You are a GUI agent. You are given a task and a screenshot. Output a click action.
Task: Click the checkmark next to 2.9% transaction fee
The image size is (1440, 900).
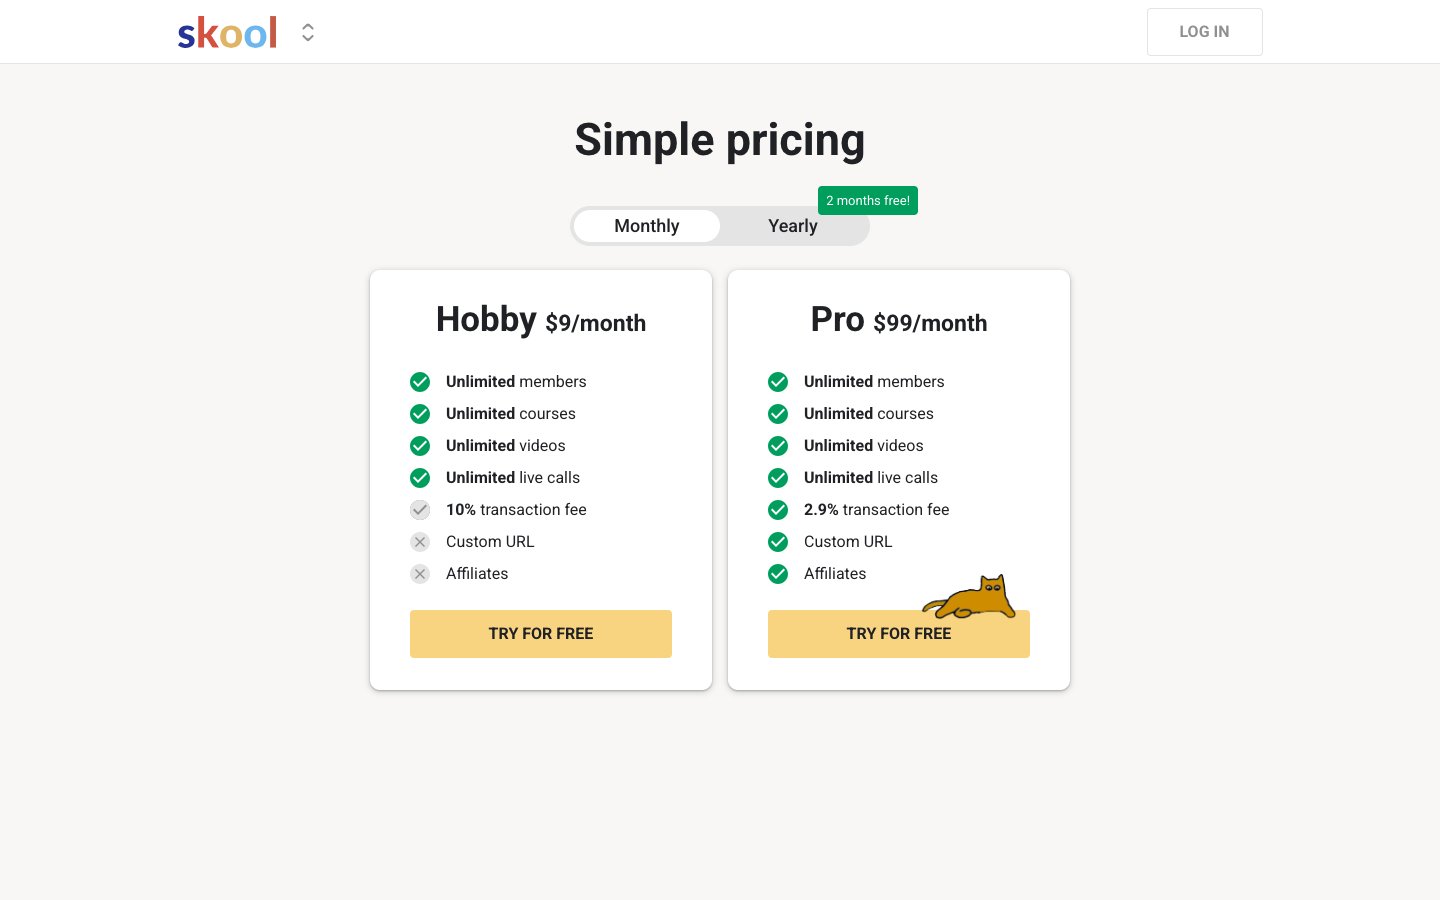778,510
